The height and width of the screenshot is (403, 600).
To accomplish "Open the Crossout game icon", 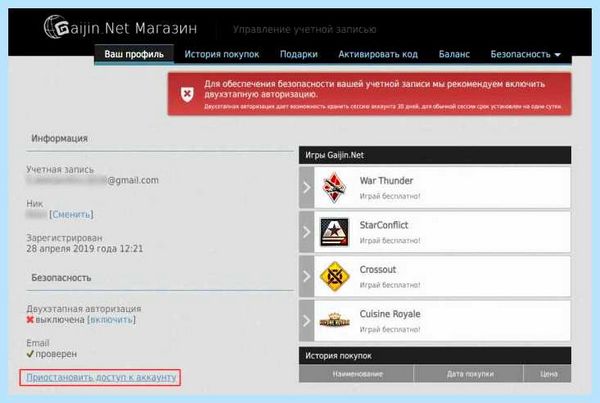I will pyautogui.click(x=334, y=276).
